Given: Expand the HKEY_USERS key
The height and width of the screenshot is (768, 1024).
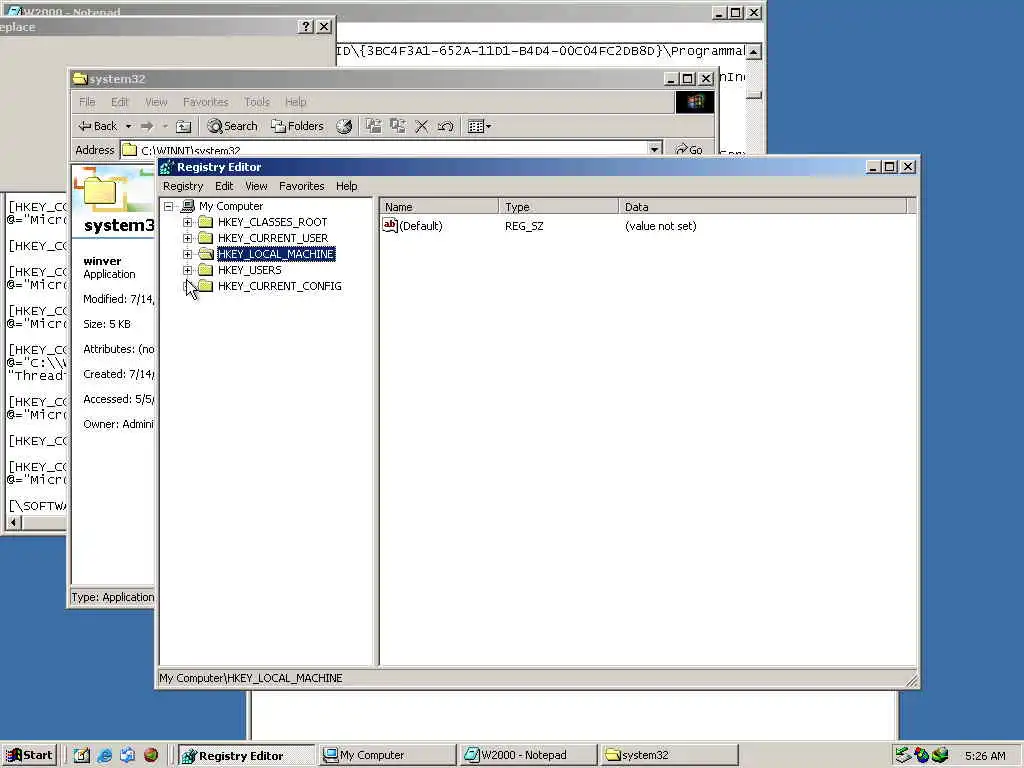Looking at the screenshot, I should [187, 270].
